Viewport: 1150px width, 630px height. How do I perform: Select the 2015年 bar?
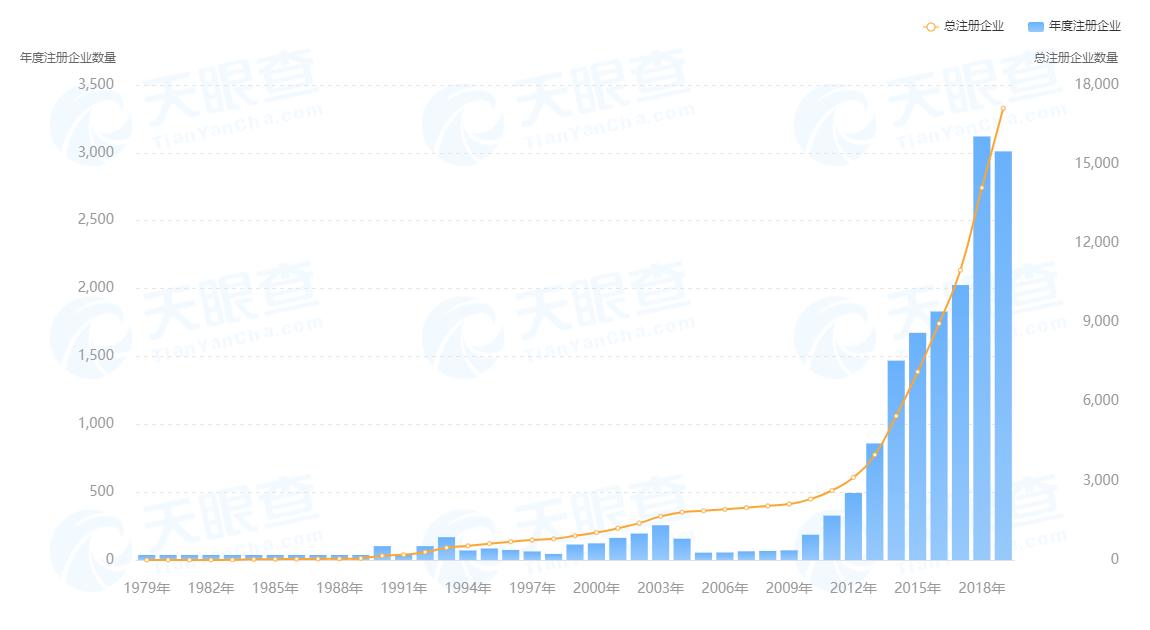pyautogui.click(x=918, y=447)
